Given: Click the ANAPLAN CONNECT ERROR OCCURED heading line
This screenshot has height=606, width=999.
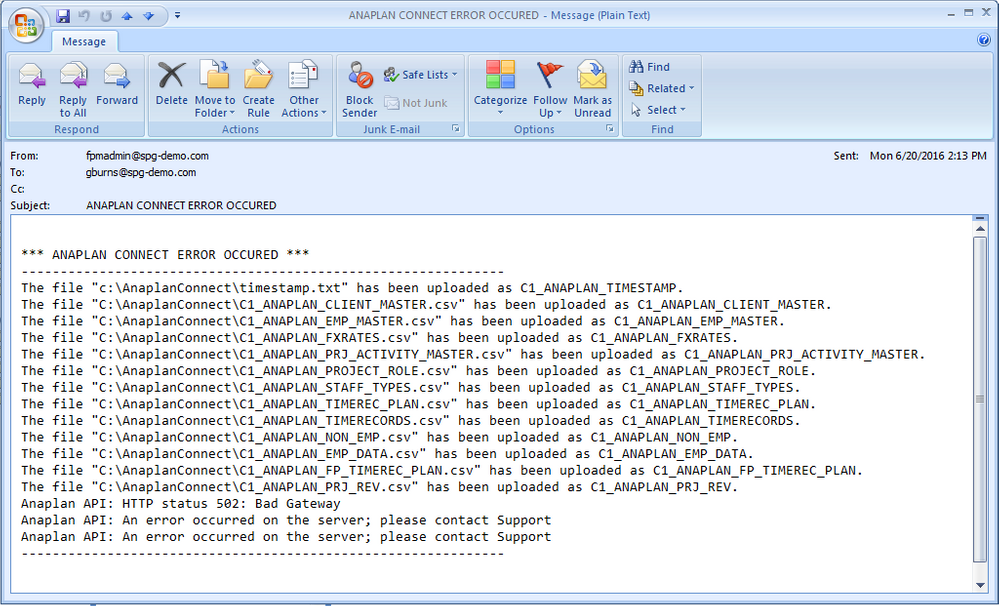Looking at the screenshot, I should pos(165,255).
